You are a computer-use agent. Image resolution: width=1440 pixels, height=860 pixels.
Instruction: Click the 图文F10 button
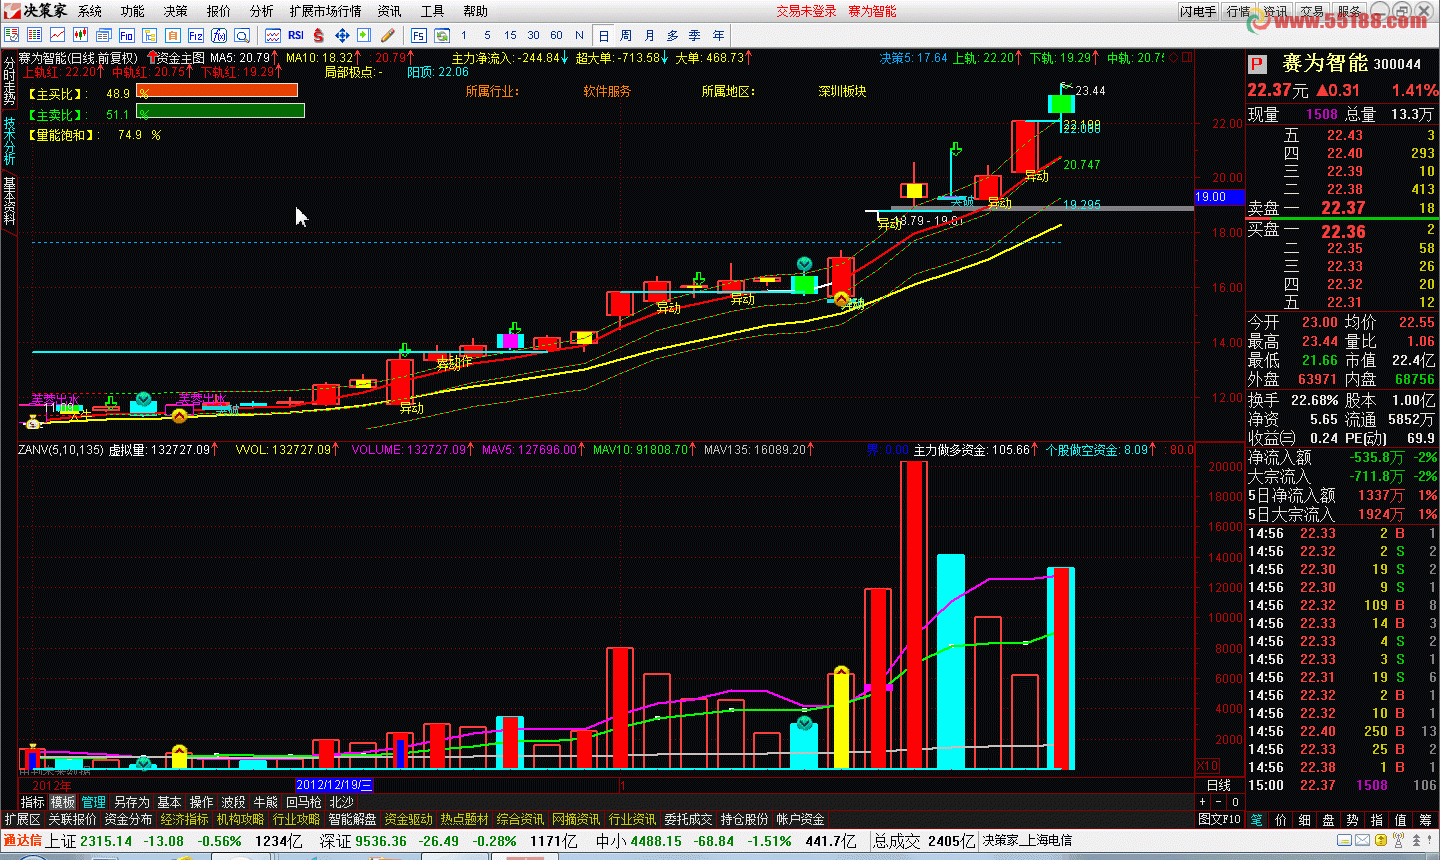1219,819
